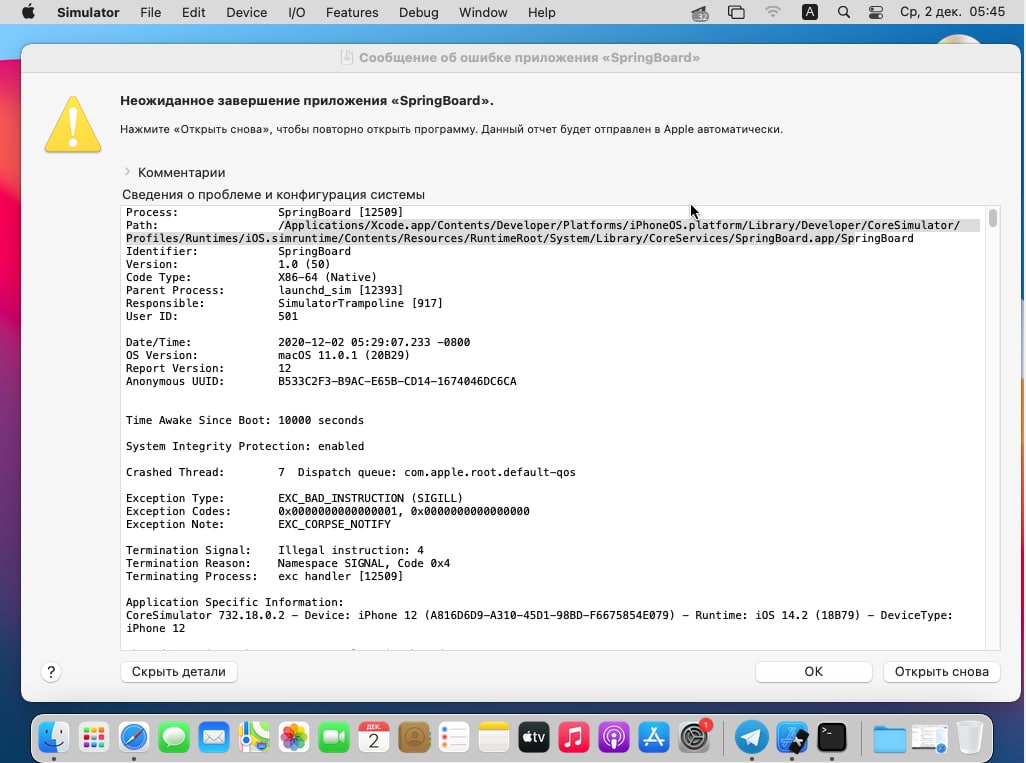
Task: Click the Anonymous UUID value
Action: pyautogui.click(x=397, y=381)
